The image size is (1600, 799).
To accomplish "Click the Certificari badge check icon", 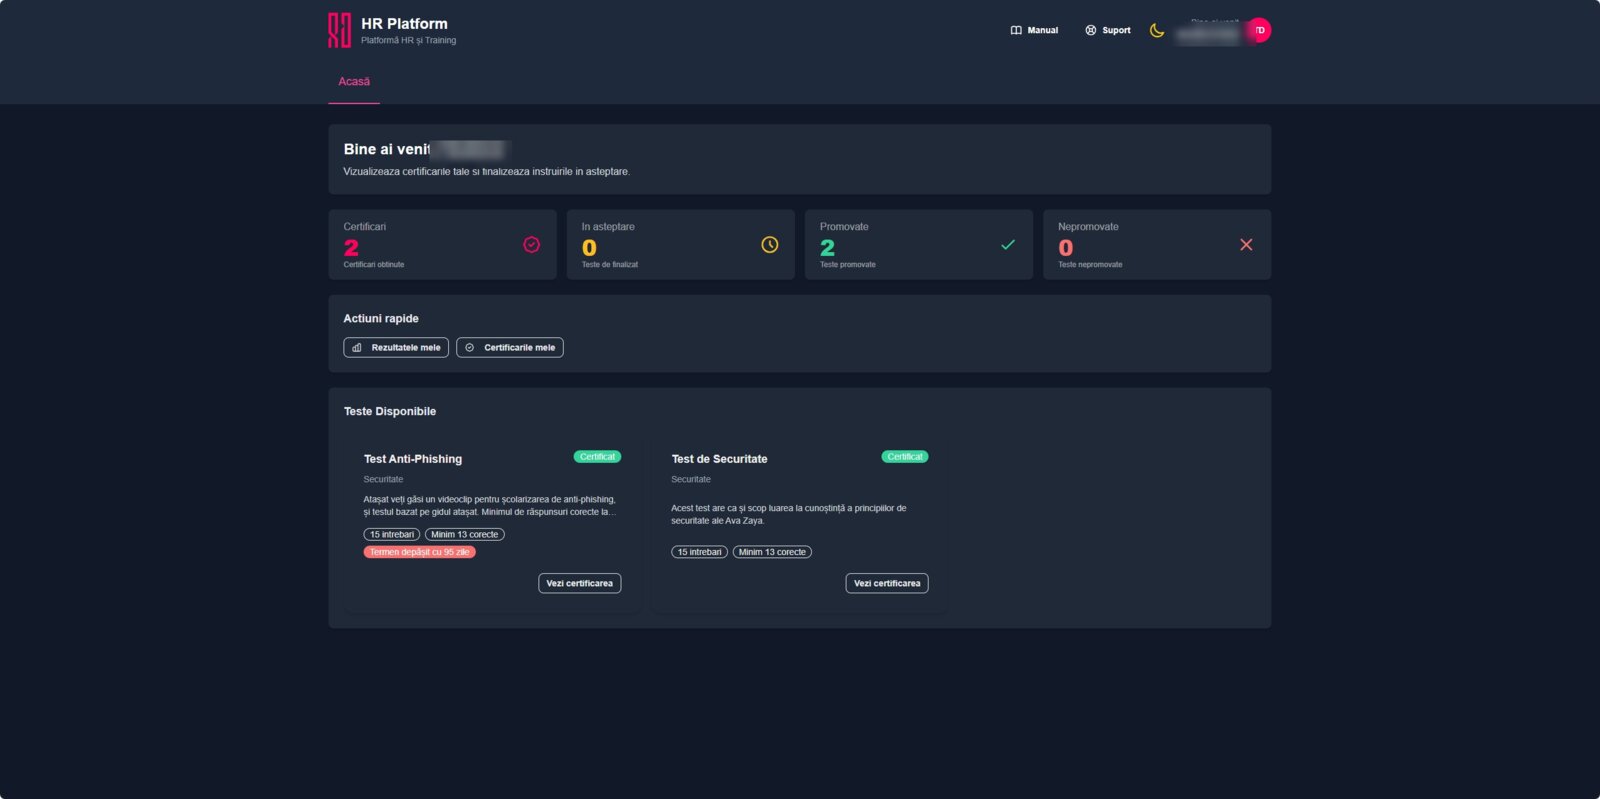I will [531, 244].
